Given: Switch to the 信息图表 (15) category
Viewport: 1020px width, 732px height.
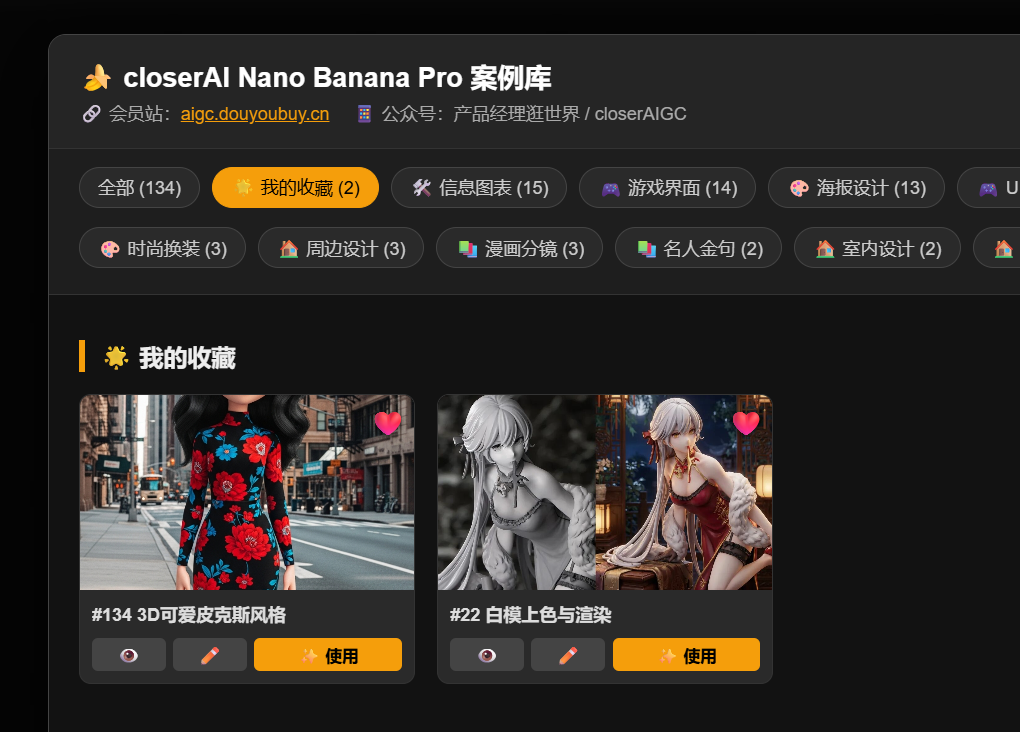Looking at the screenshot, I should pos(479,187).
